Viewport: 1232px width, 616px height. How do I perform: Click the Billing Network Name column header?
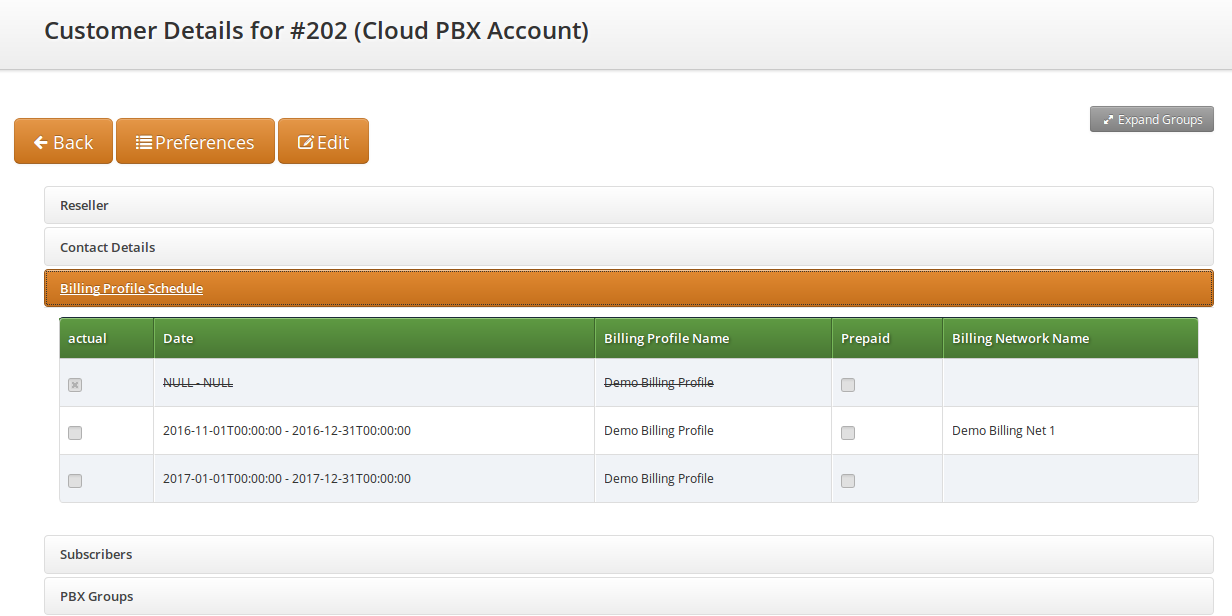coord(1020,338)
